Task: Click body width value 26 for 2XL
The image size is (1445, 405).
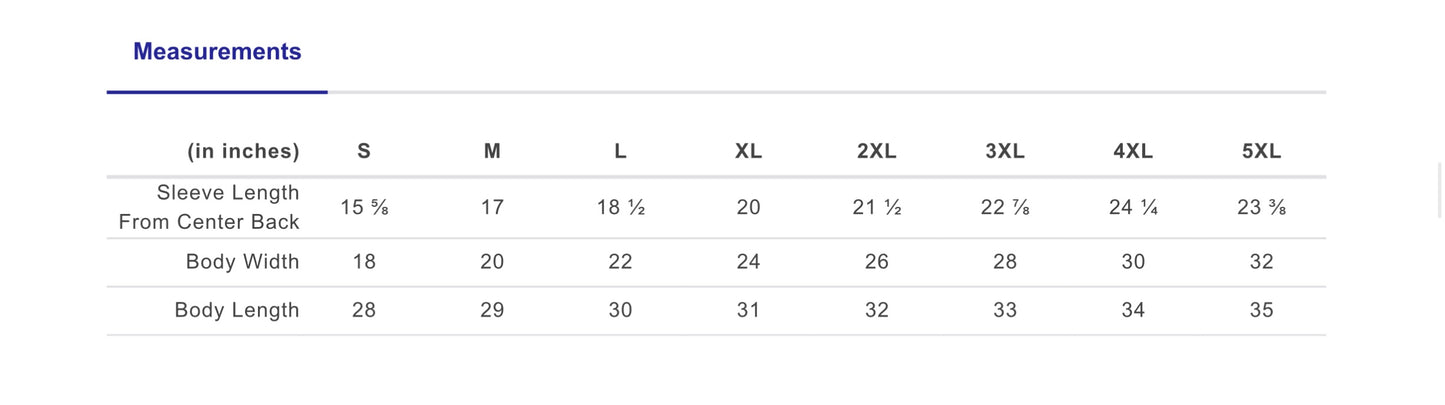Action: [876, 262]
